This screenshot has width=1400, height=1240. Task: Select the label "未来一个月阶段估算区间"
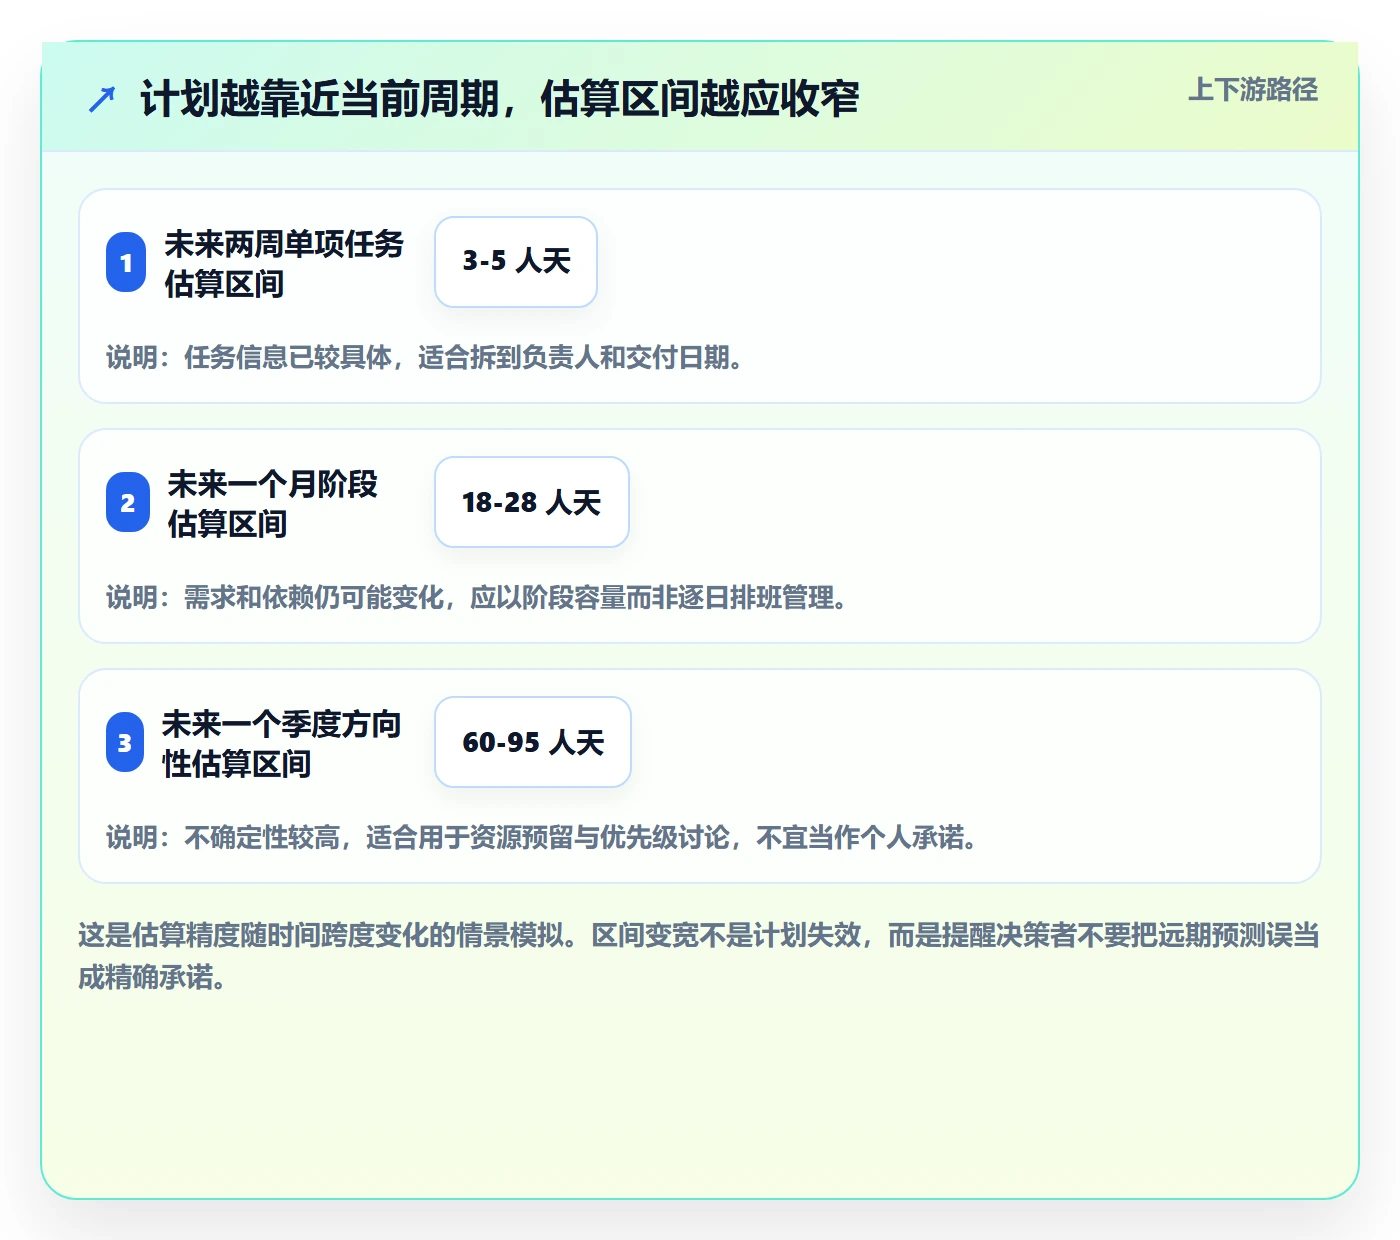(273, 503)
